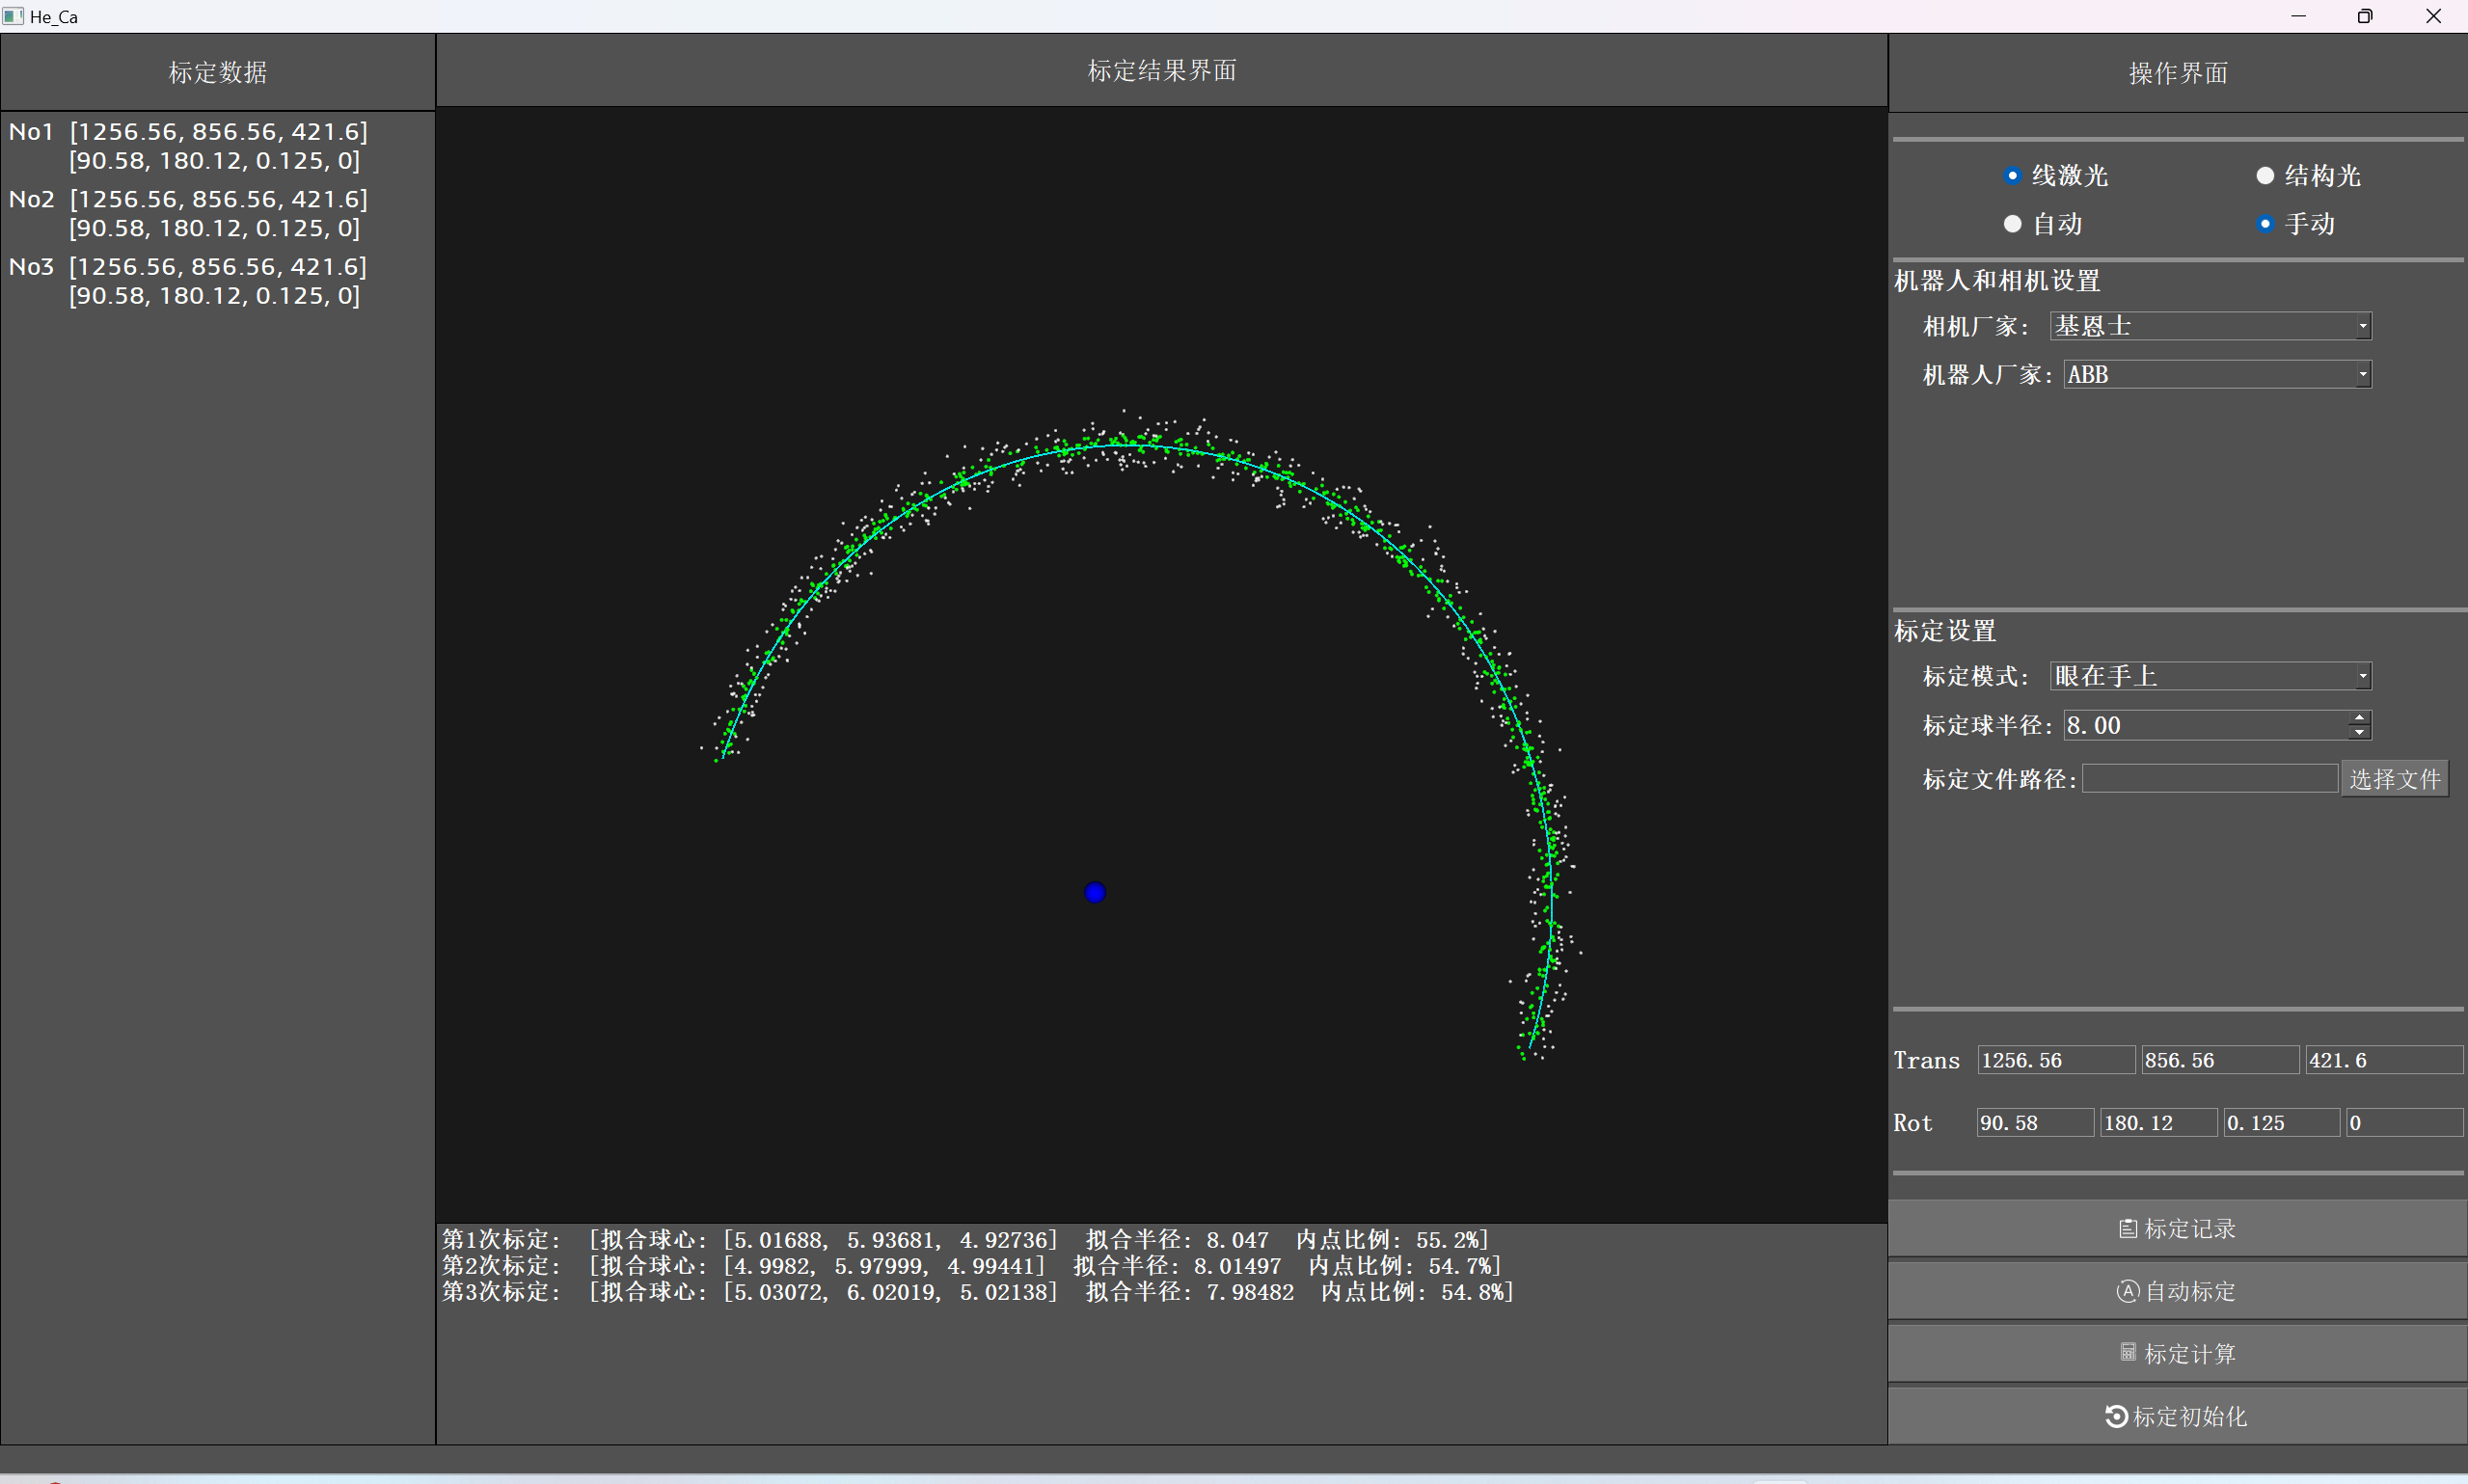Choose 自动 mode radio button
This screenshot has height=1484, width=2468.
click(x=2012, y=224)
